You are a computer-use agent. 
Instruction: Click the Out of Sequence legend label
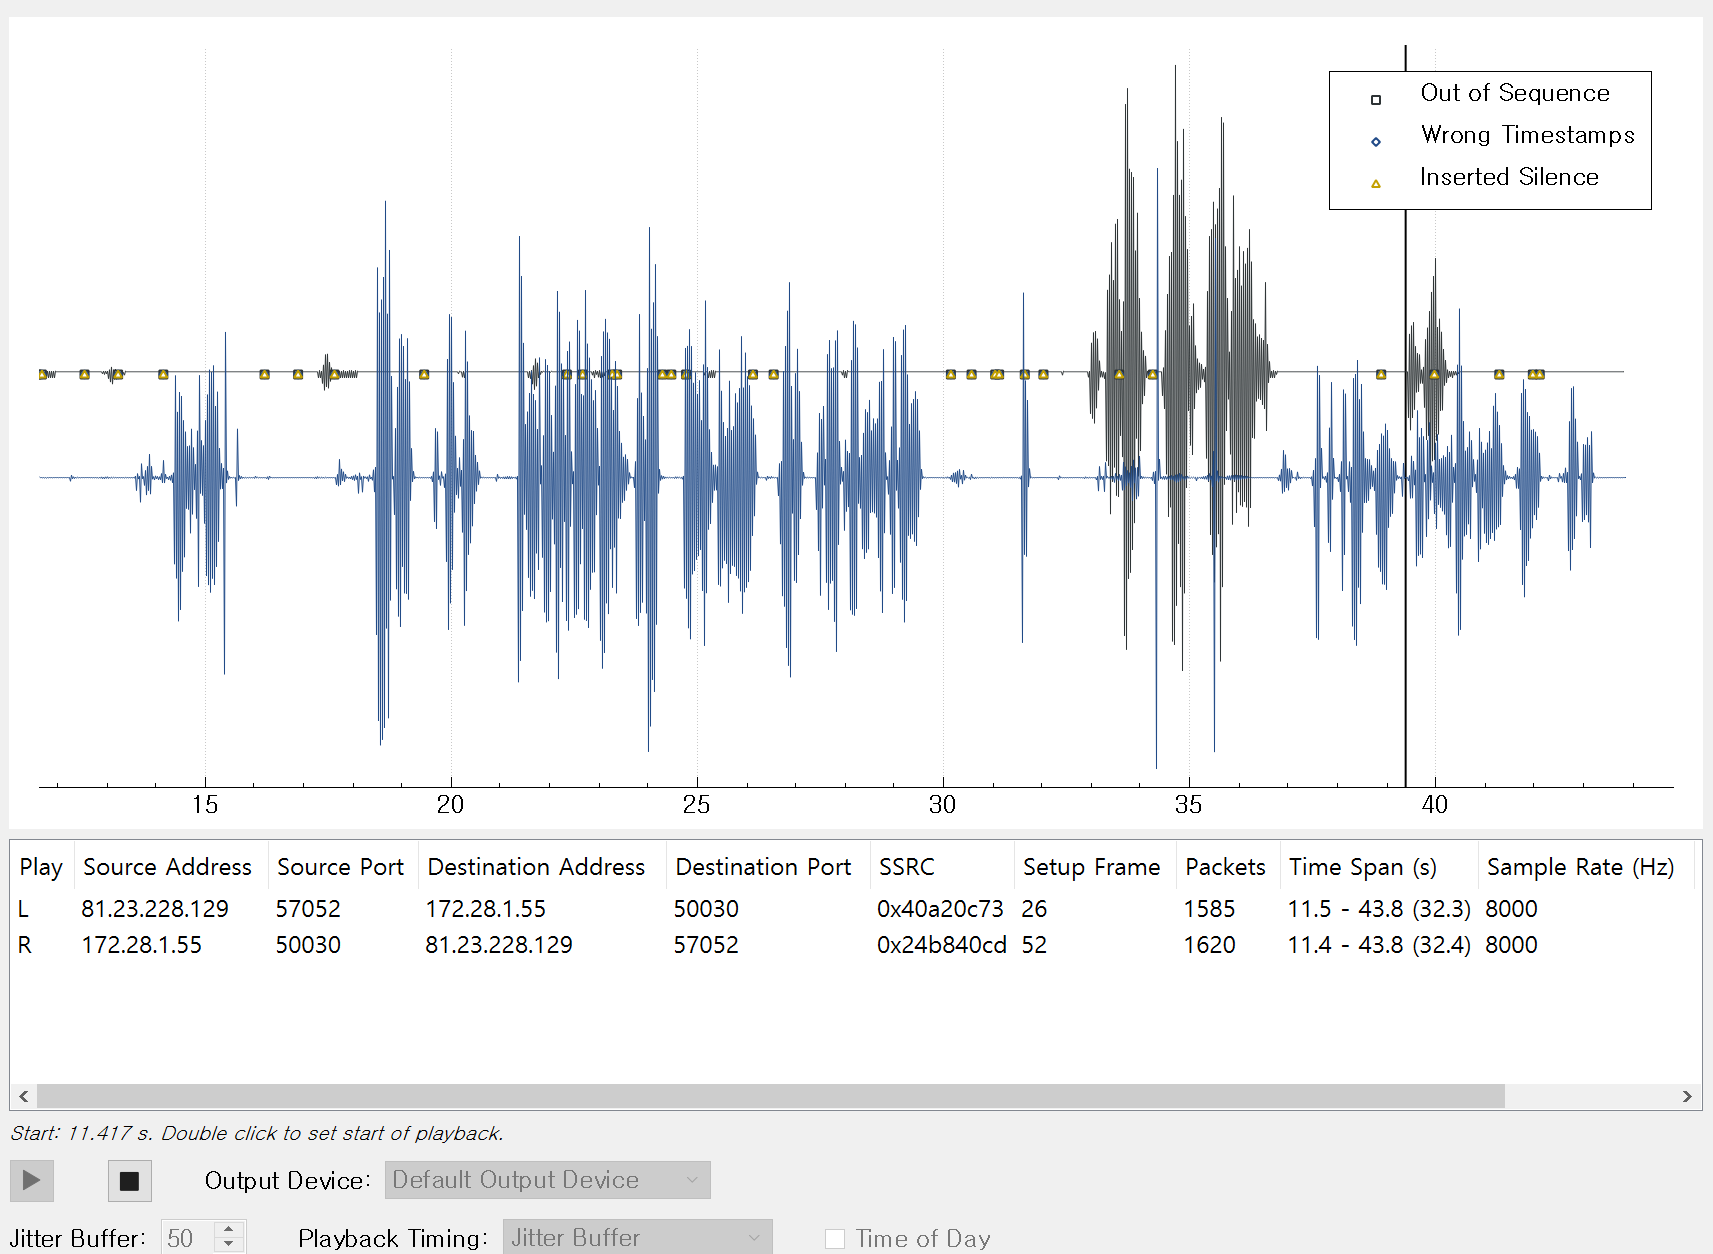coord(1515,93)
